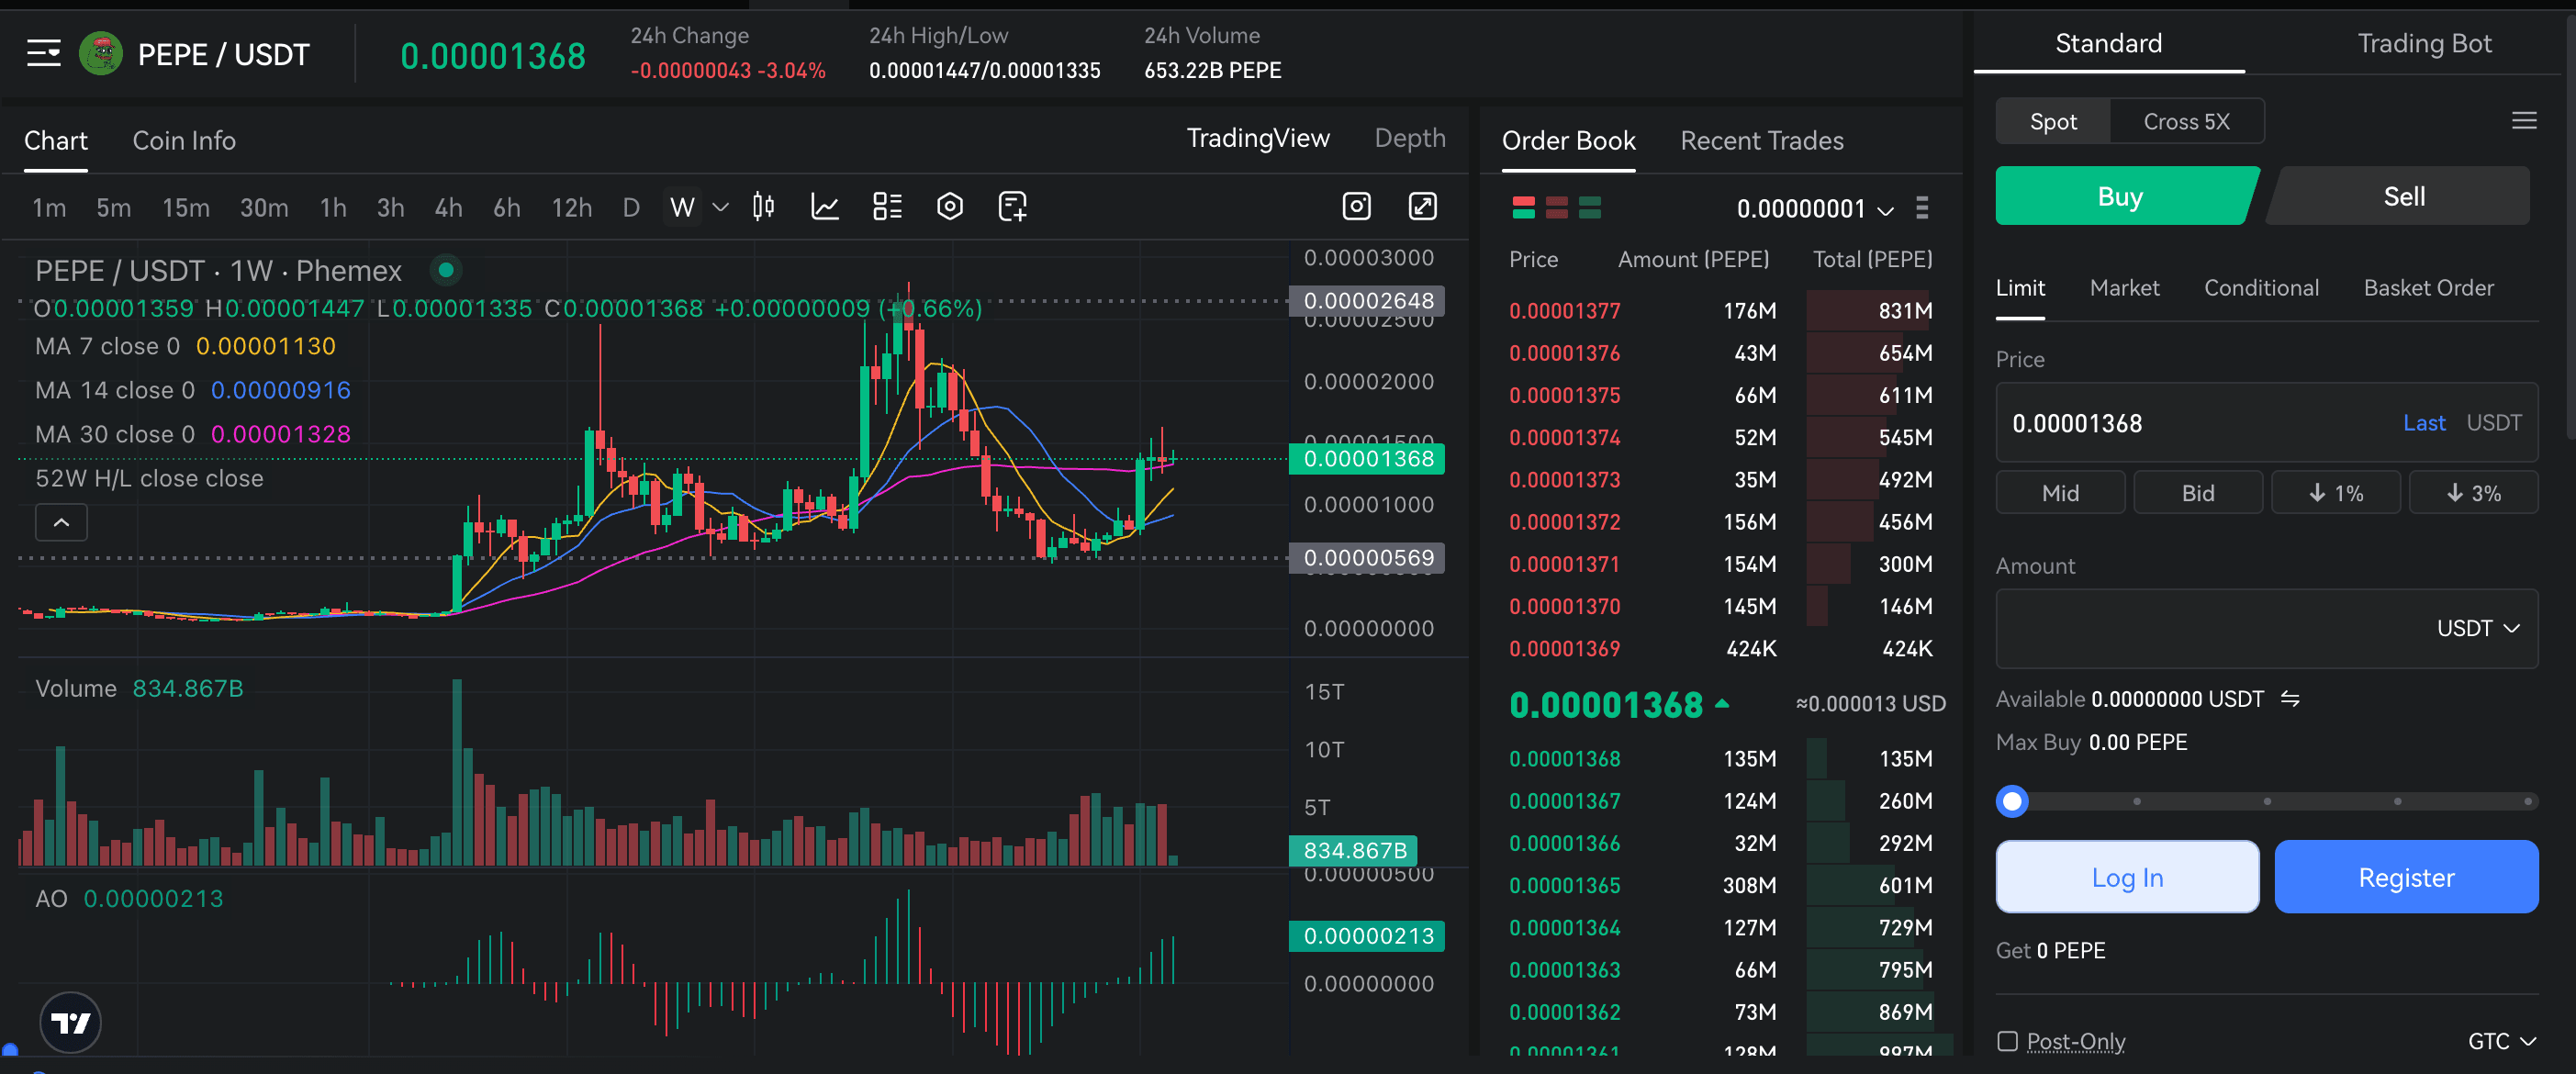Switch to Depth chart view
This screenshot has width=2576, height=1074.
(1409, 138)
